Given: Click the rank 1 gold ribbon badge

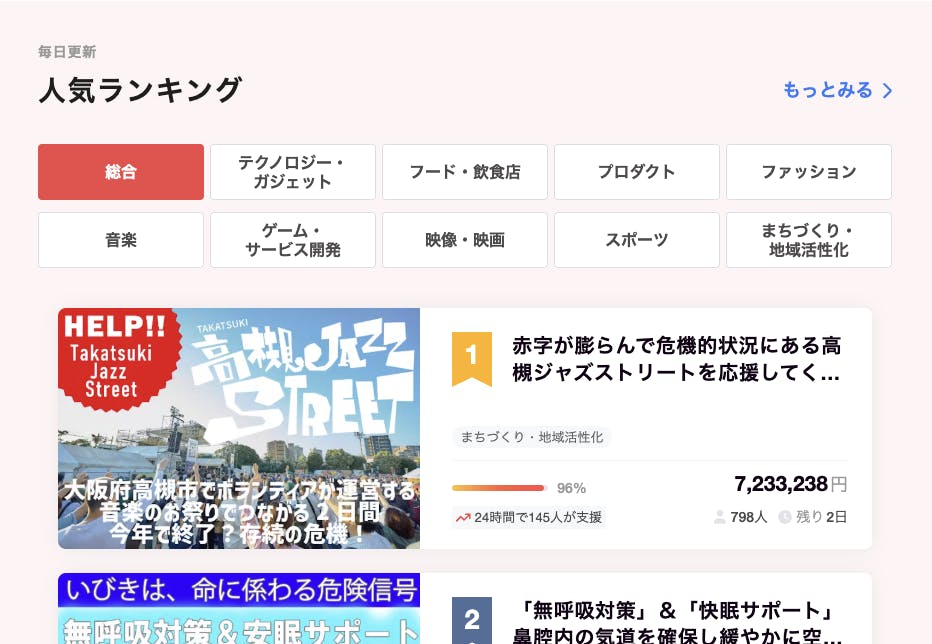Looking at the screenshot, I should [472, 357].
